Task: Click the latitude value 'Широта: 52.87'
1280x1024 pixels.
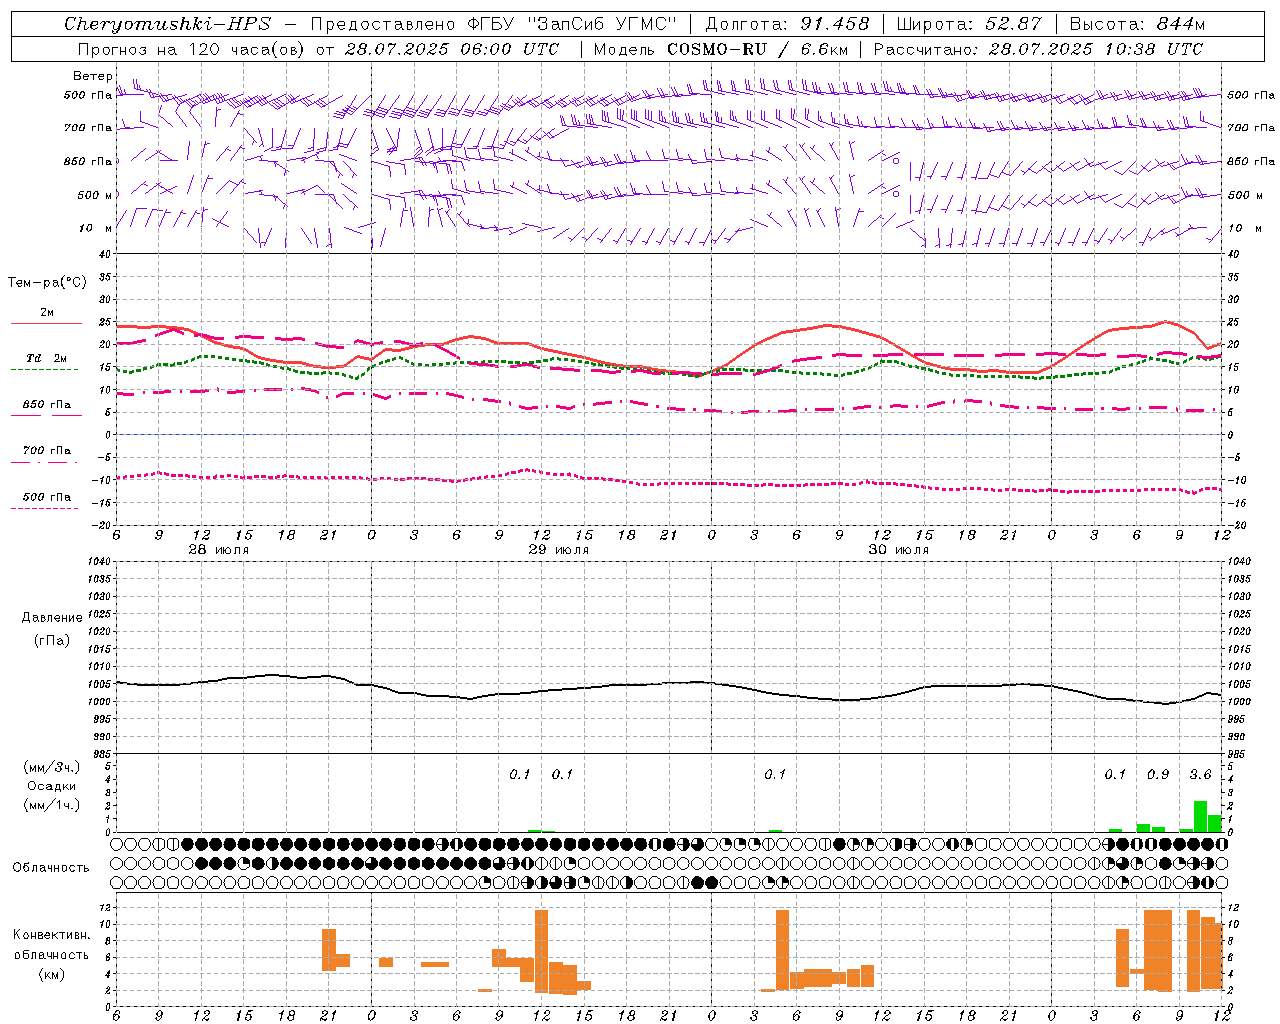Action: 969,24
